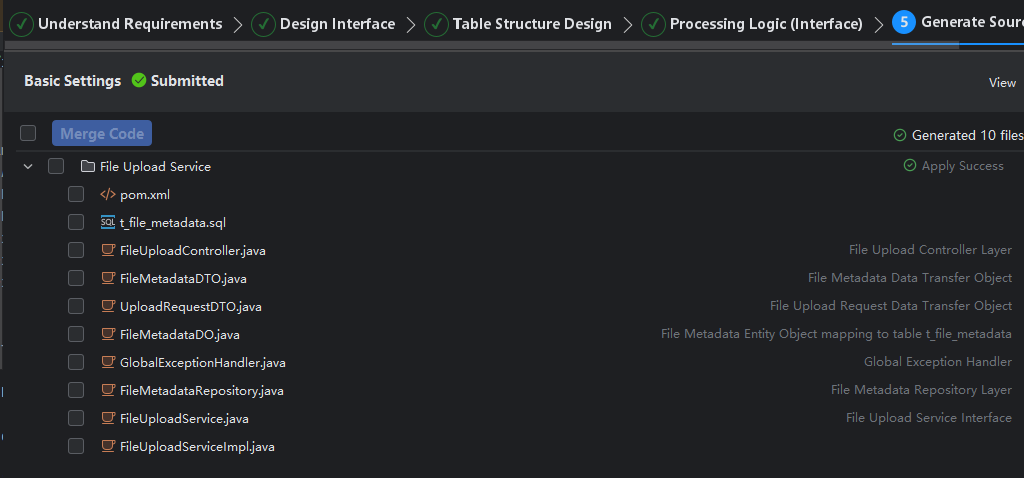Click the Java icon for FileUploadController.java
Viewport: 1024px width, 478px height.
pyautogui.click(x=108, y=251)
